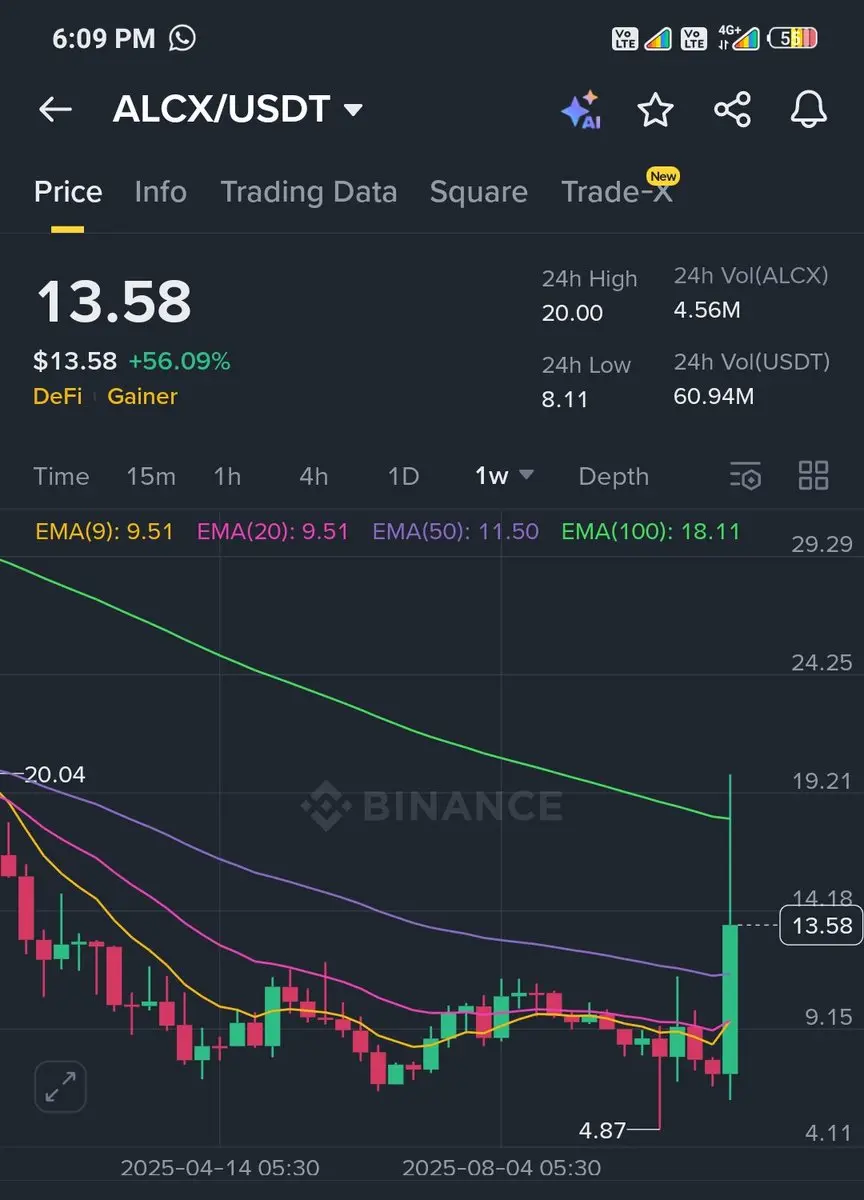Tap the 24h High value 20.00
The height and width of the screenshot is (1200, 864).
(572, 313)
